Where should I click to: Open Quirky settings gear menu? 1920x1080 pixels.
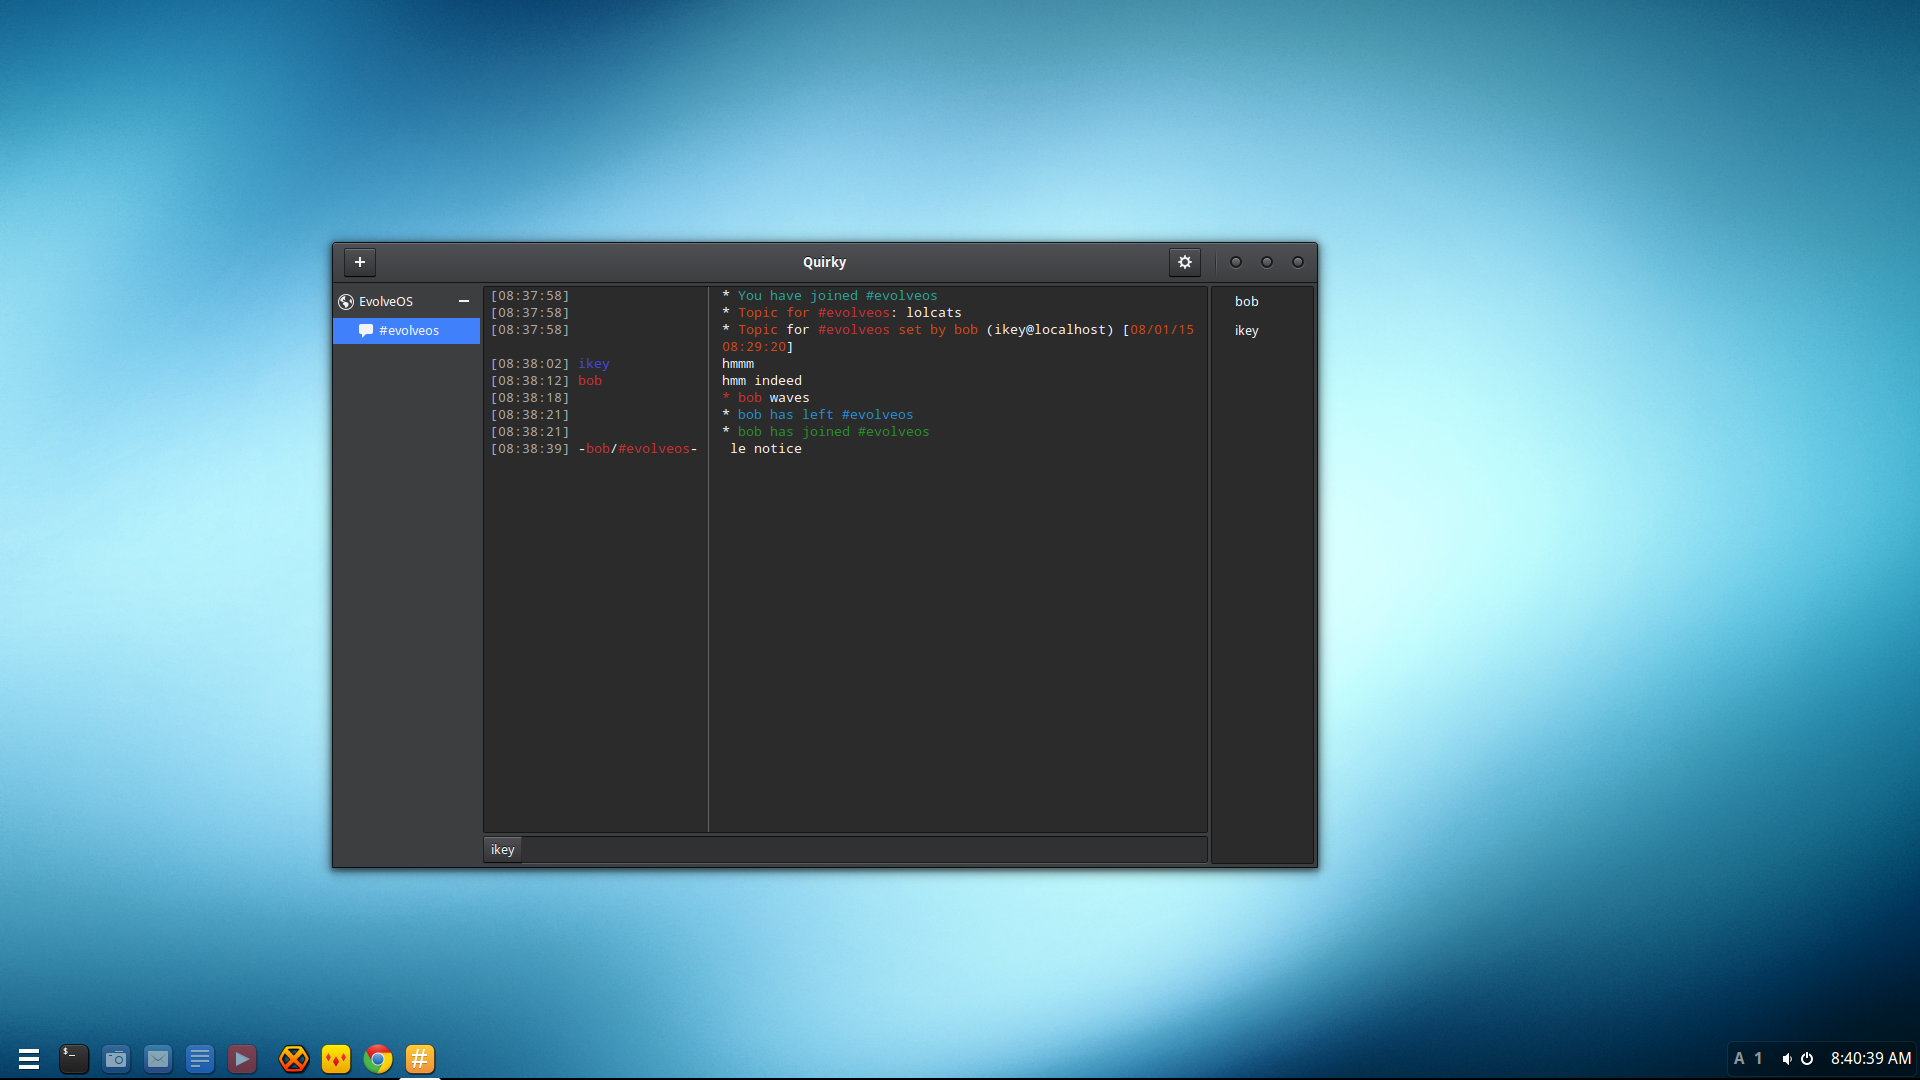point(1185,262)
